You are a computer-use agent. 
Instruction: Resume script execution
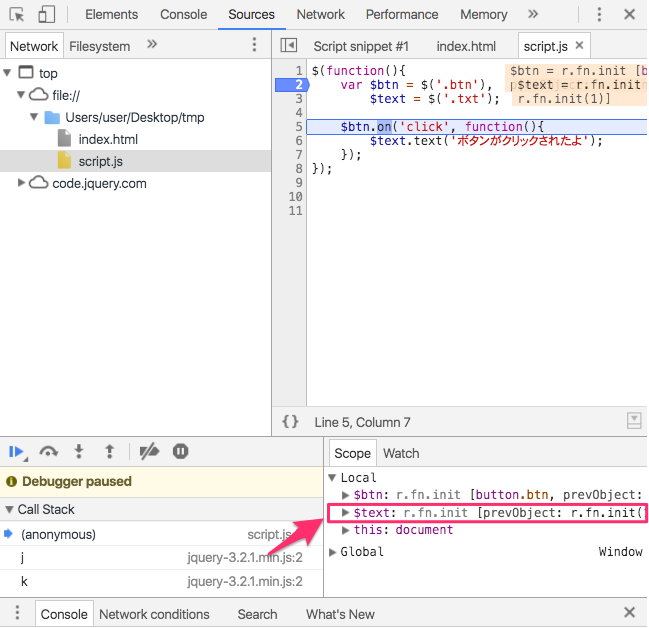click(x=17, y=452)
